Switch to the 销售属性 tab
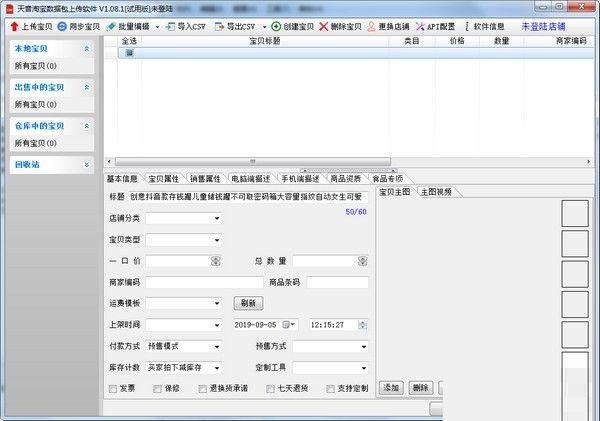600x421 pixels. tap(209, 178)
